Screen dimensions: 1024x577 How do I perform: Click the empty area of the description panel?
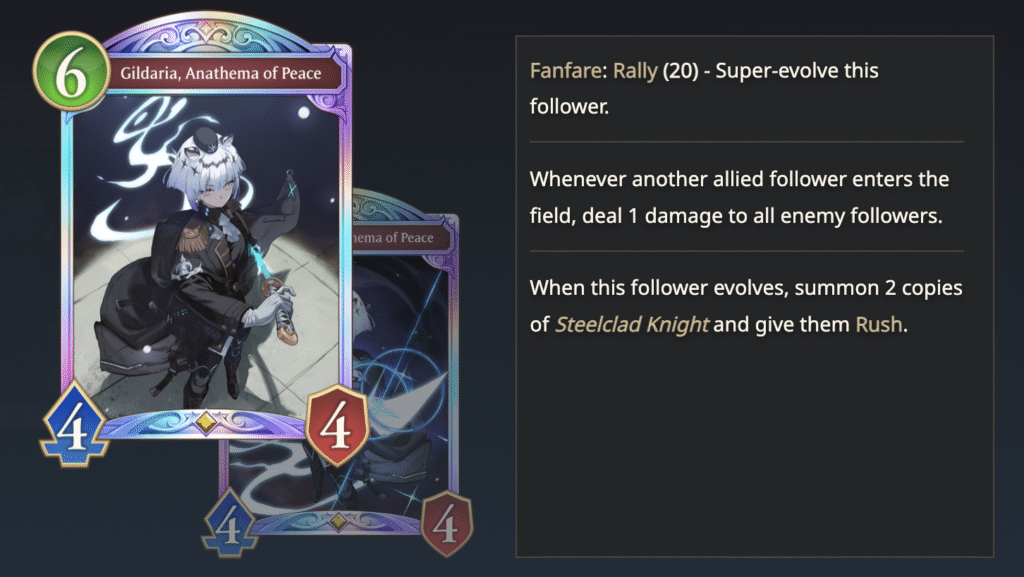coord(754,450)
